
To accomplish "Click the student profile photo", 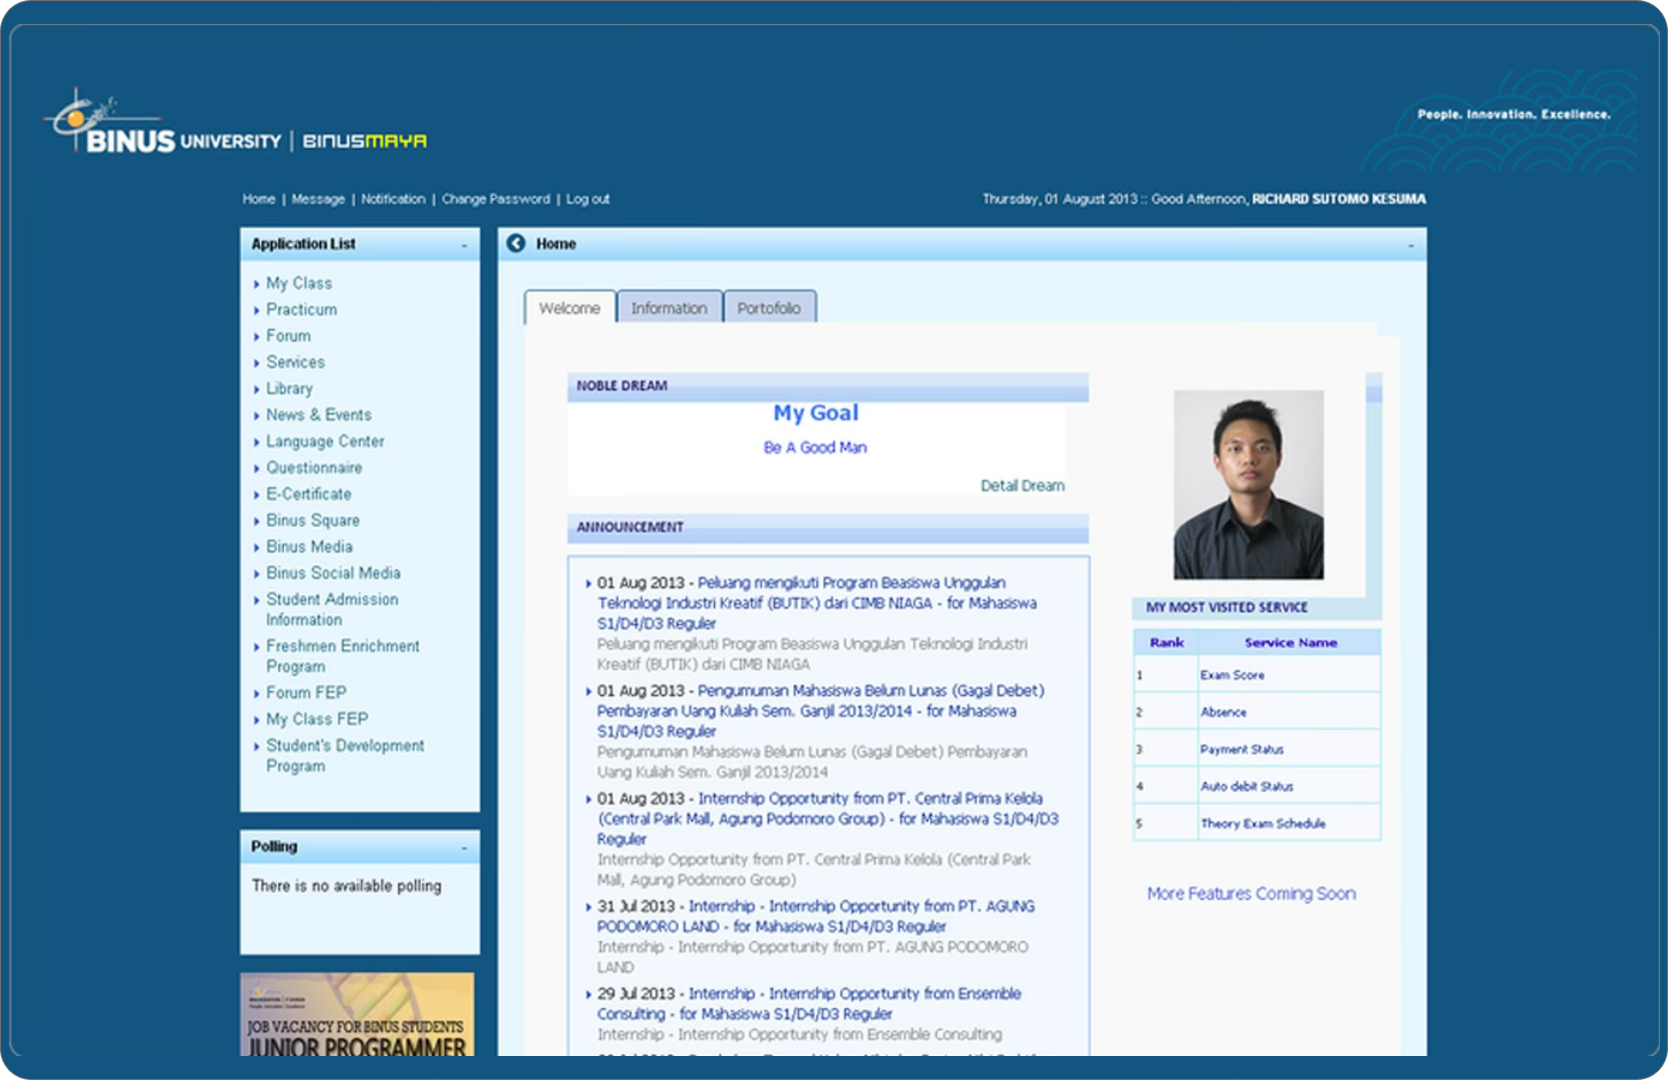I will [1249, 486].
